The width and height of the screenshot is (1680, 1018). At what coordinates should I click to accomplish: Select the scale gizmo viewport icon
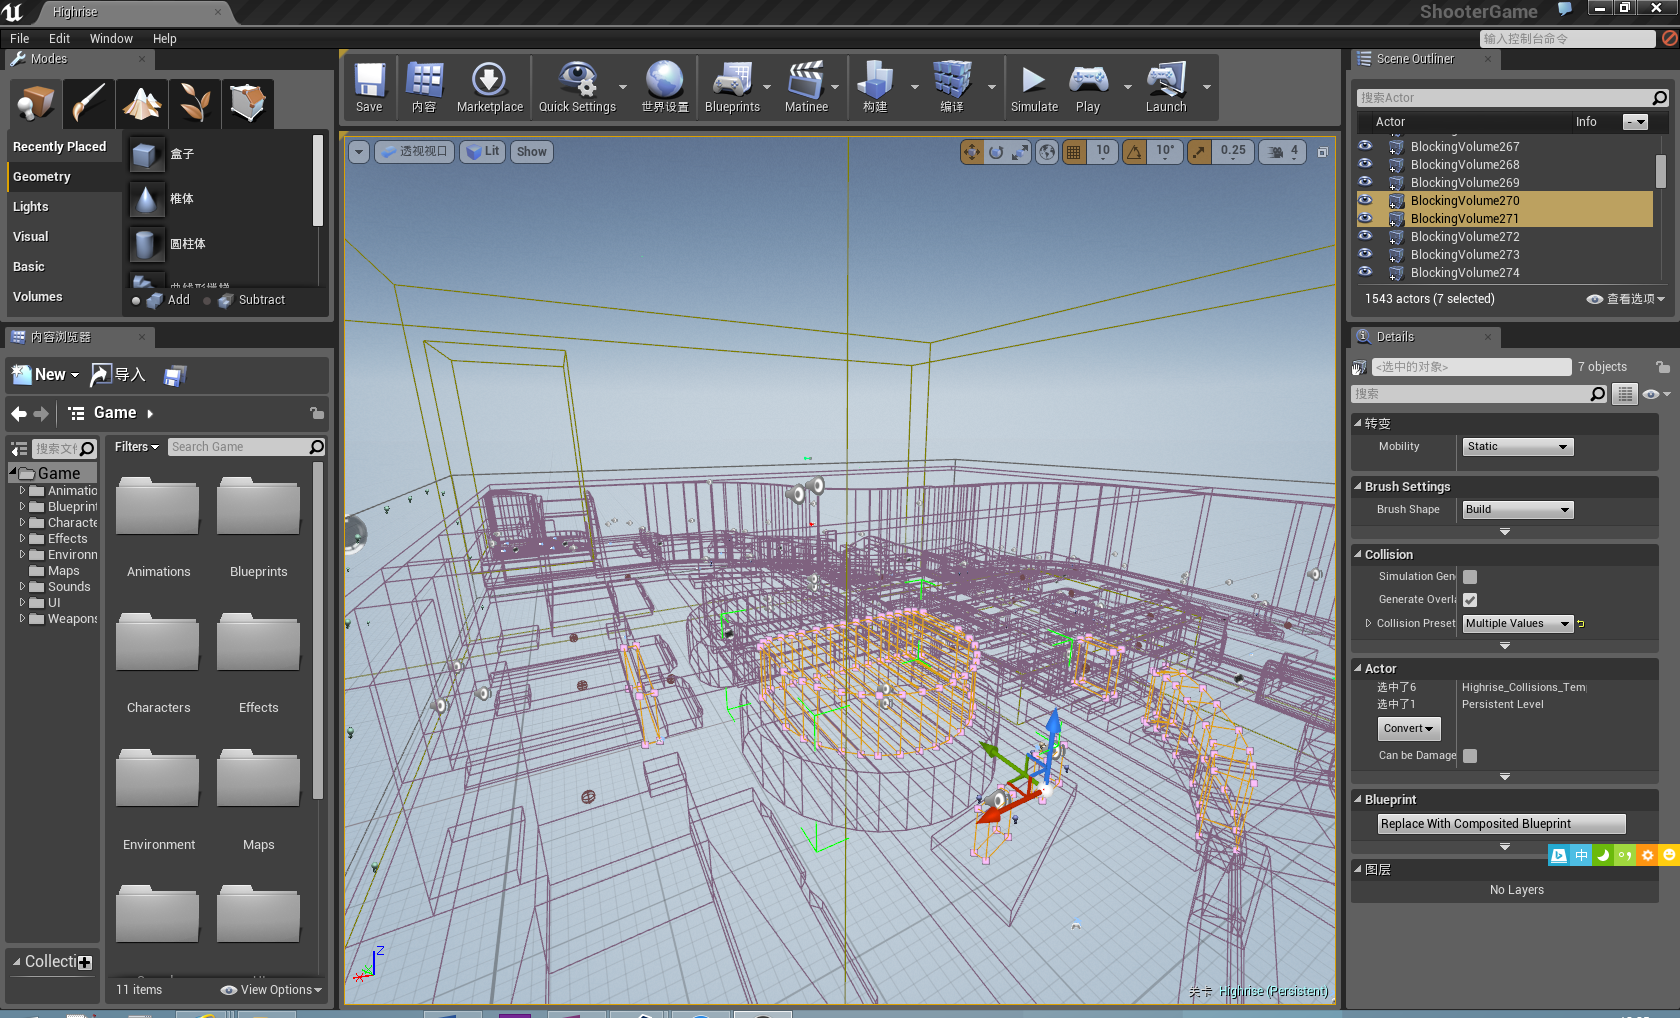[1020, 152]
